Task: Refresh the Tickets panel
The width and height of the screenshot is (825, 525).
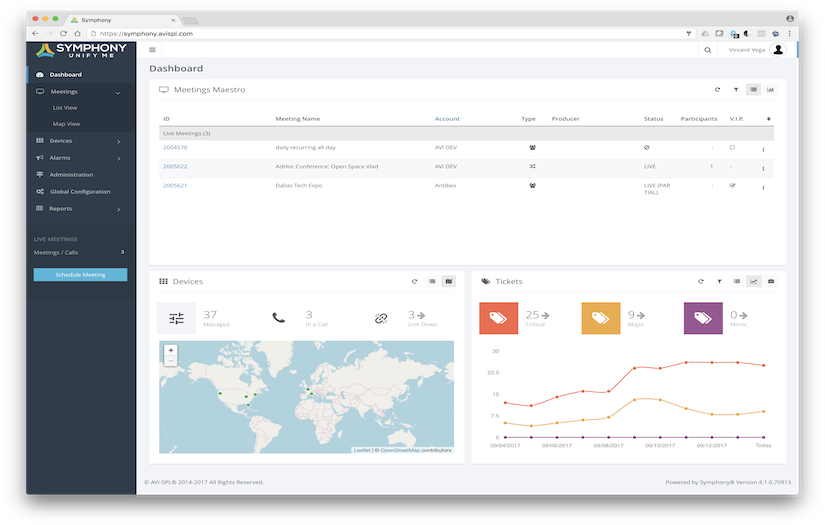Action: pyautogui.click(x=700, y=281)
